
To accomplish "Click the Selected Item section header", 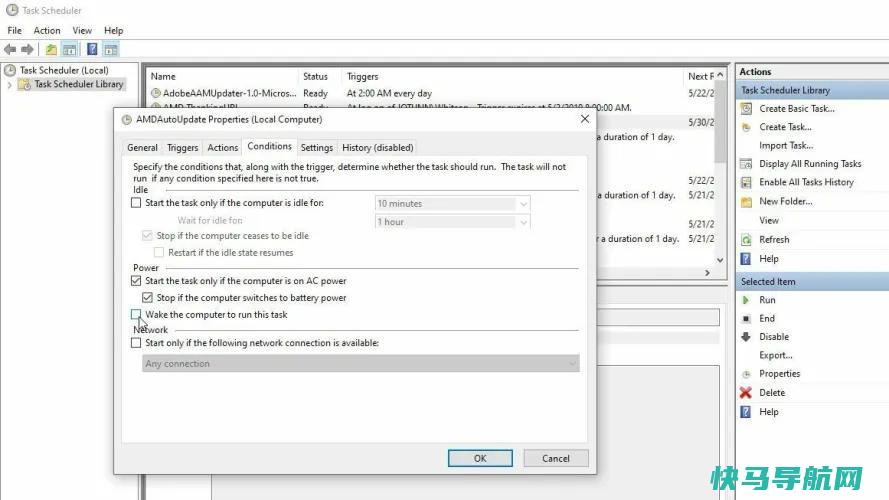I will click(812, 282).
